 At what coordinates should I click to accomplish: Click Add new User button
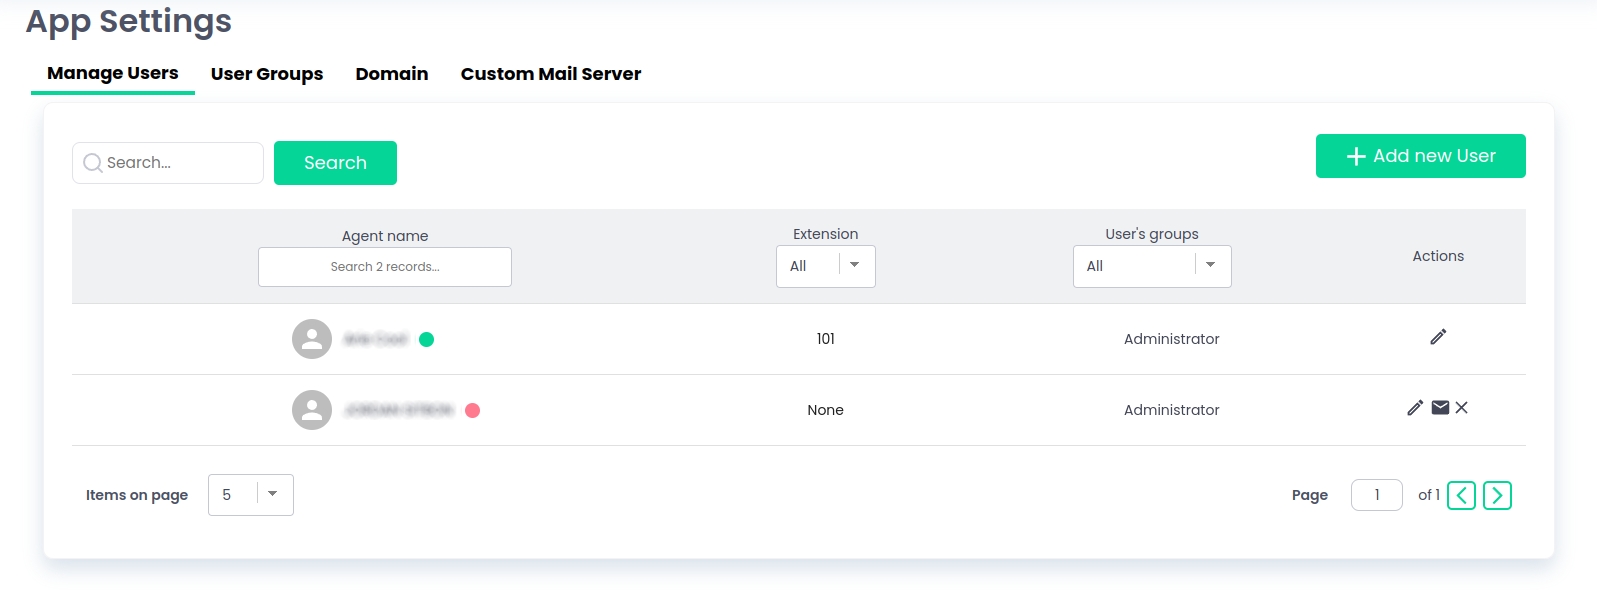1420,156
